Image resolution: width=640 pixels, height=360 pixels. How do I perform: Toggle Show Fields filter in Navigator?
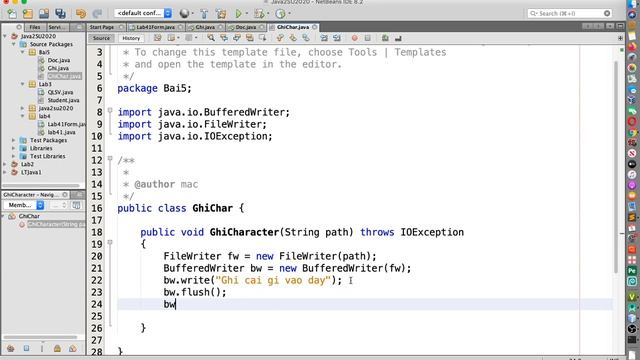(26, 349)
